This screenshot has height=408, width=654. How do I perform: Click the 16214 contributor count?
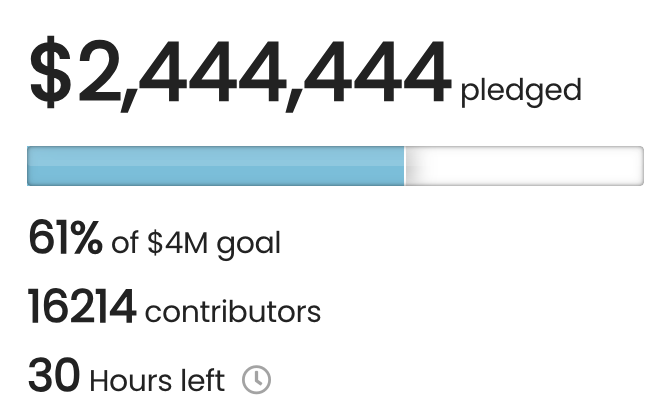[81, 310]
